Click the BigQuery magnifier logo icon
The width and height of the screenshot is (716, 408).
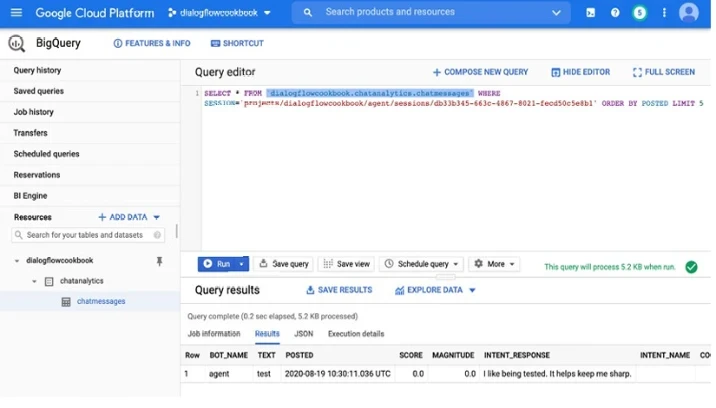point(17,43)
